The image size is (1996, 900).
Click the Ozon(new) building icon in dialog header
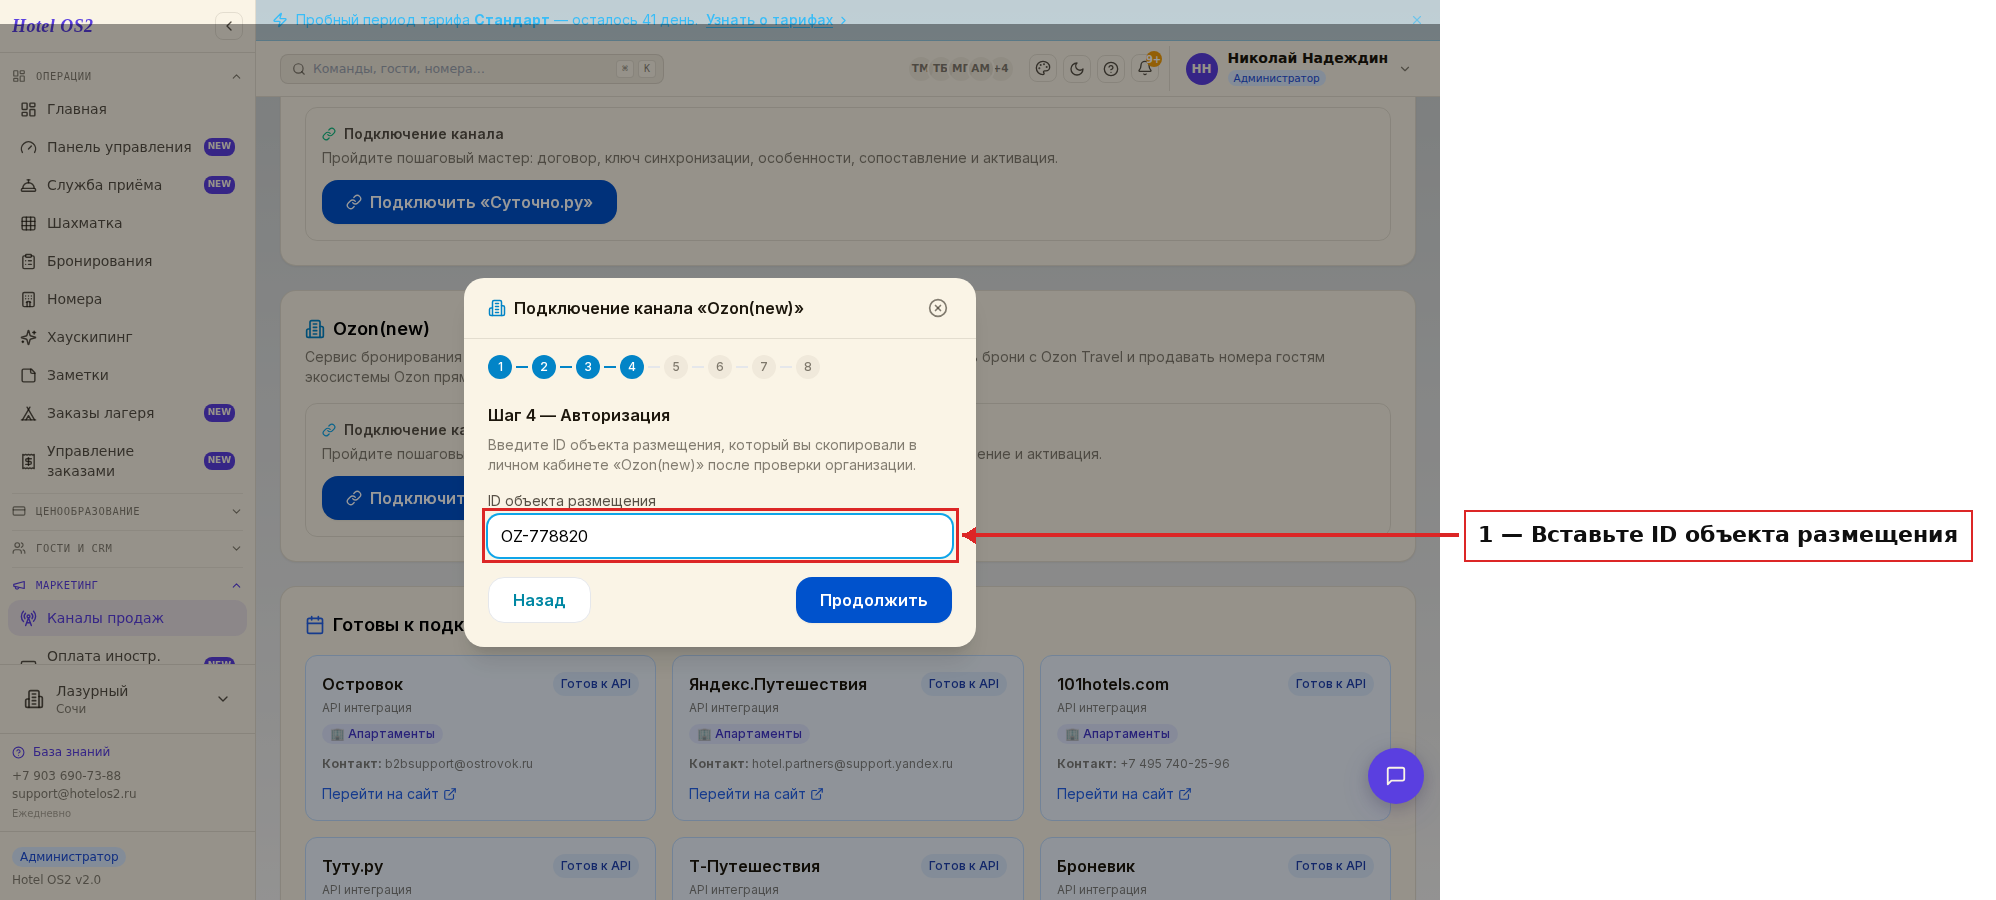pyautogui.click(x=497, y=308)
